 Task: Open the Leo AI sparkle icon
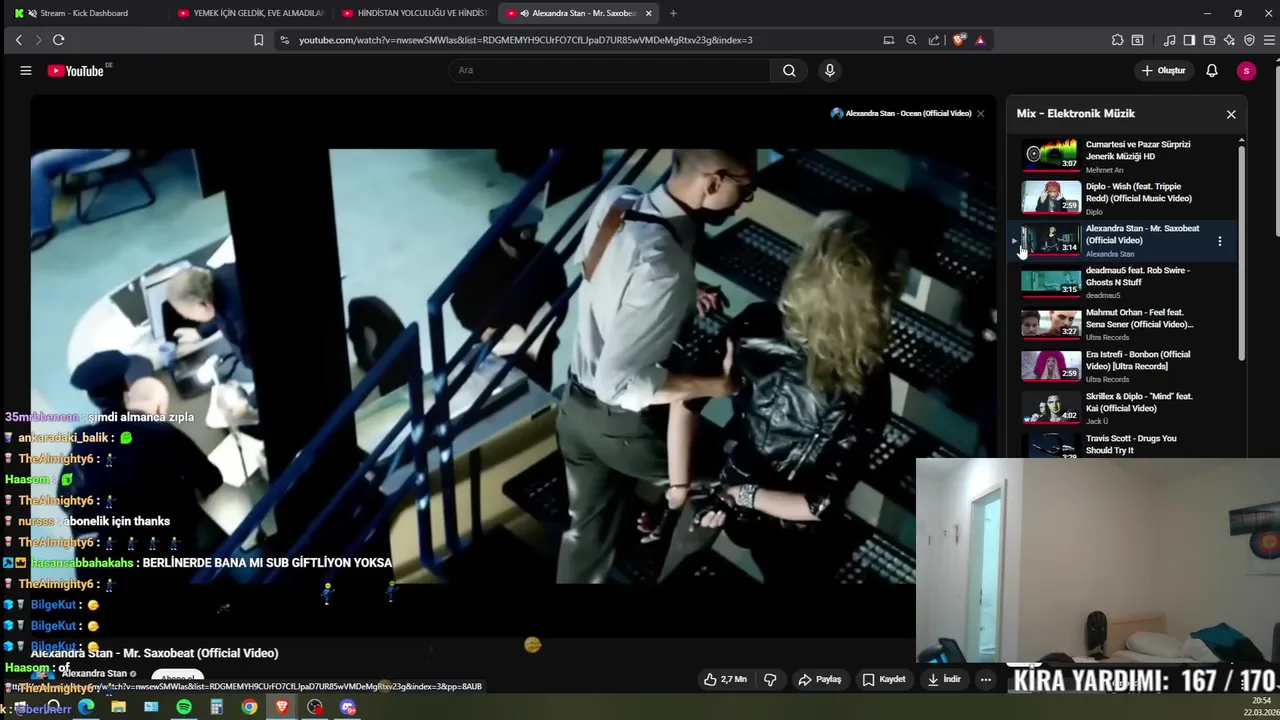(x=1229, y=40)
